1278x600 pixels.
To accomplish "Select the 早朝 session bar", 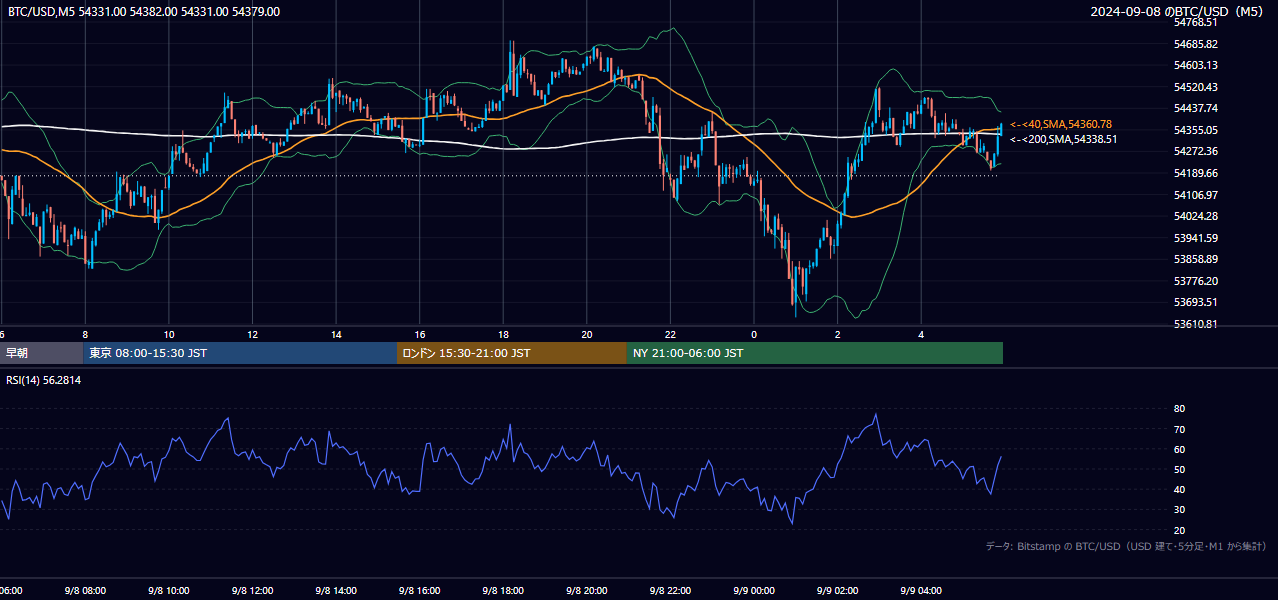I will pos(40,353).
